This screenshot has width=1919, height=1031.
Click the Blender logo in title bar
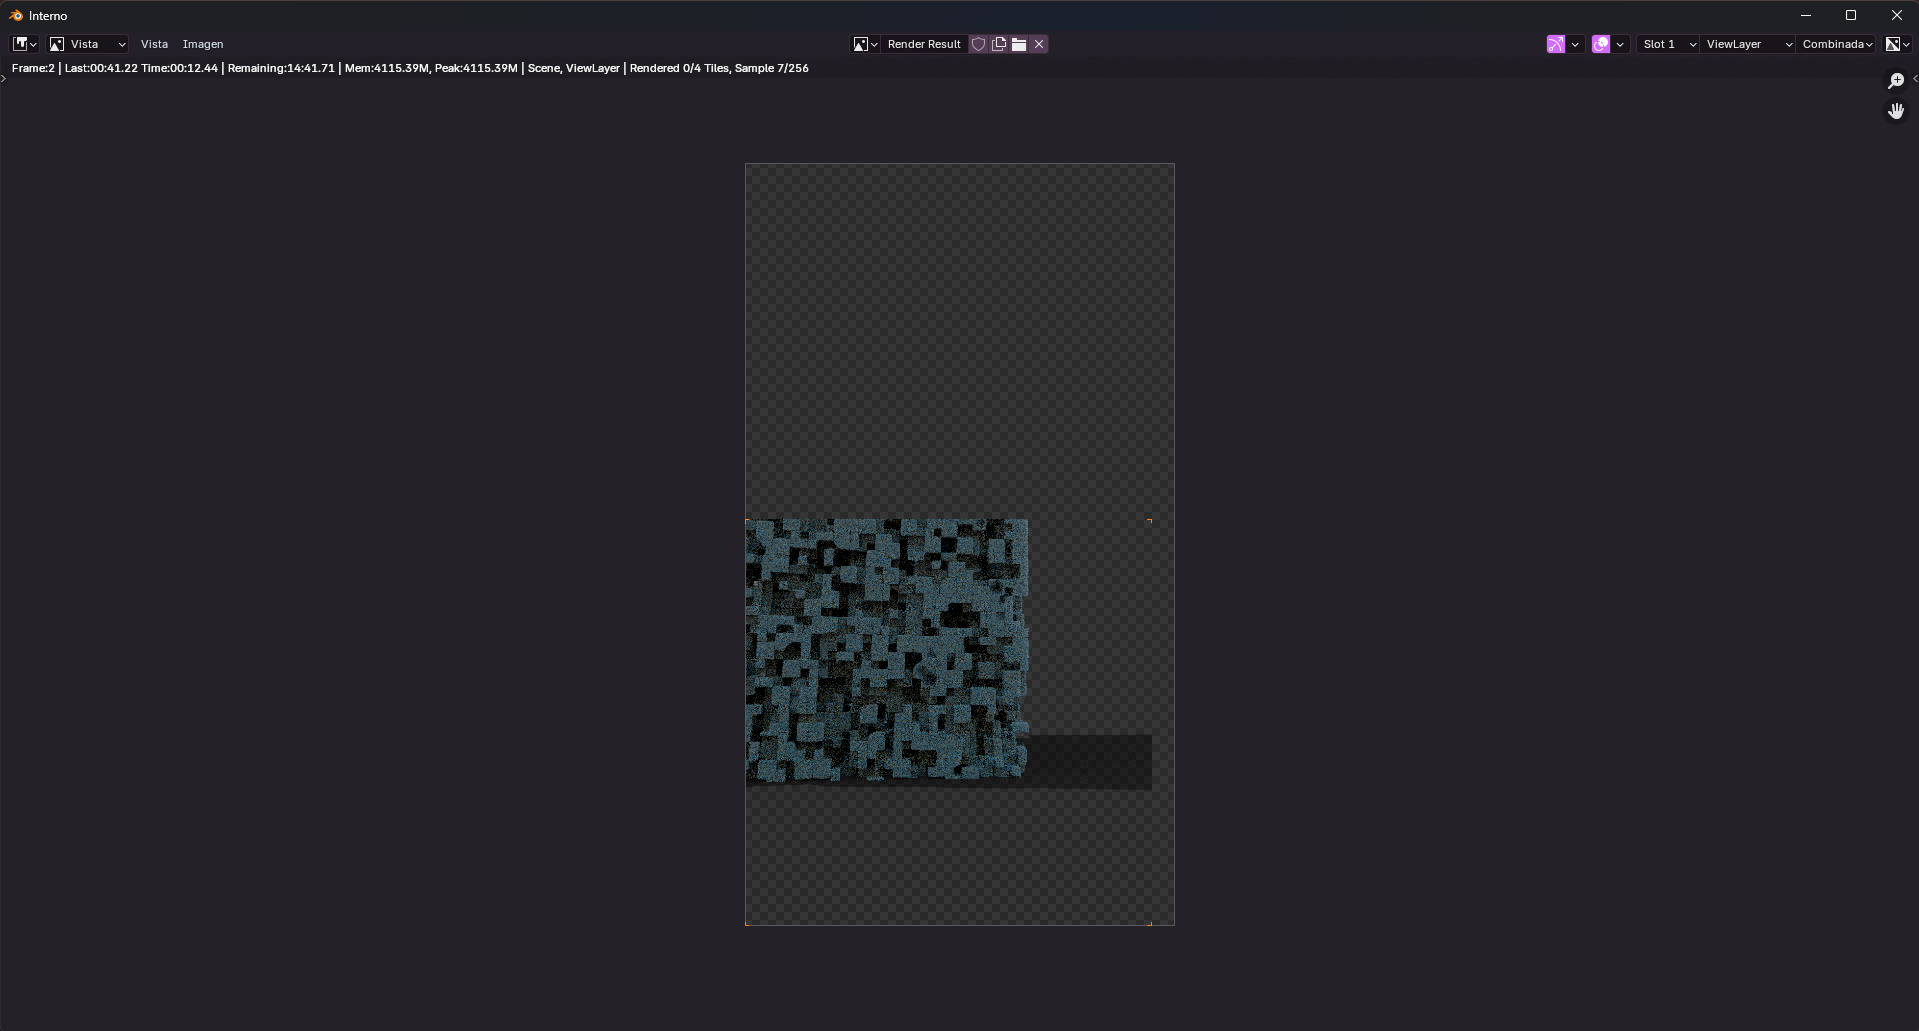click(16, 16)
